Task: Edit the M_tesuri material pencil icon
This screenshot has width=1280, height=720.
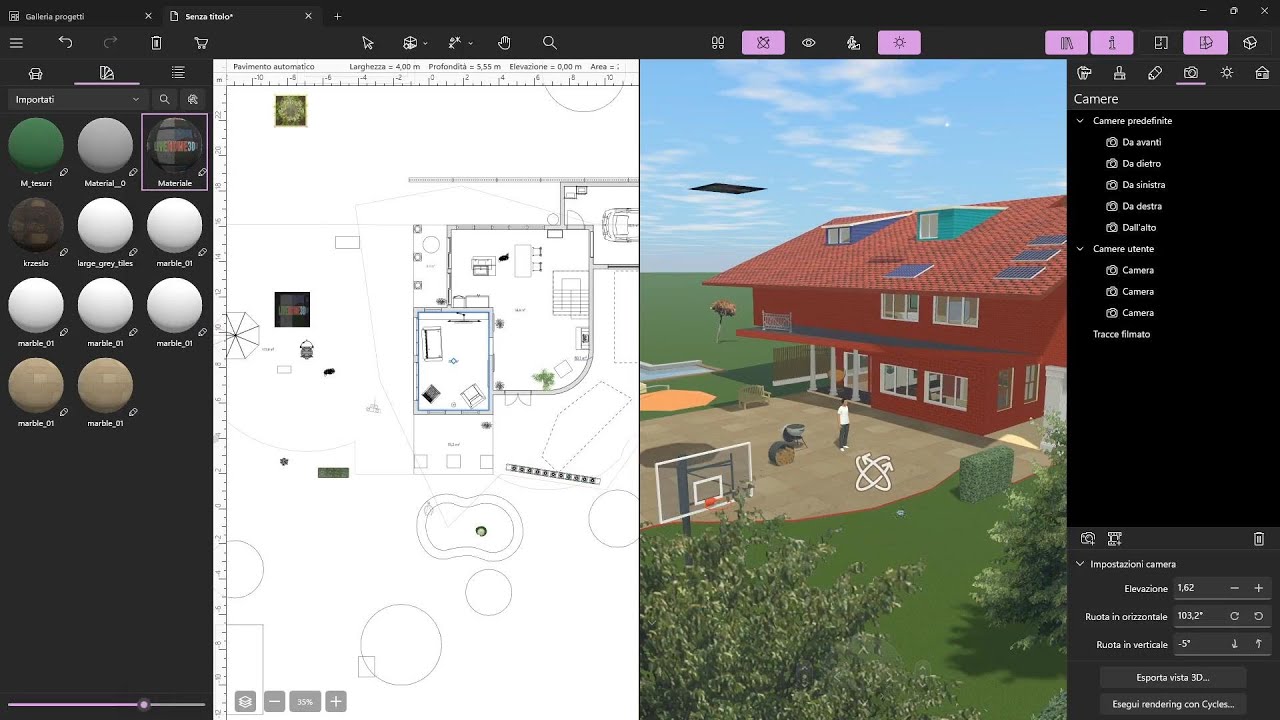Action: click(x=63, y=172)
